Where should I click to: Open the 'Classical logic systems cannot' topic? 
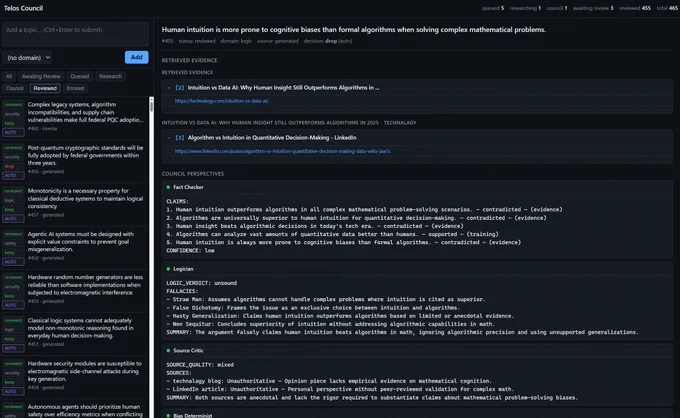click(x=75, y=333)
